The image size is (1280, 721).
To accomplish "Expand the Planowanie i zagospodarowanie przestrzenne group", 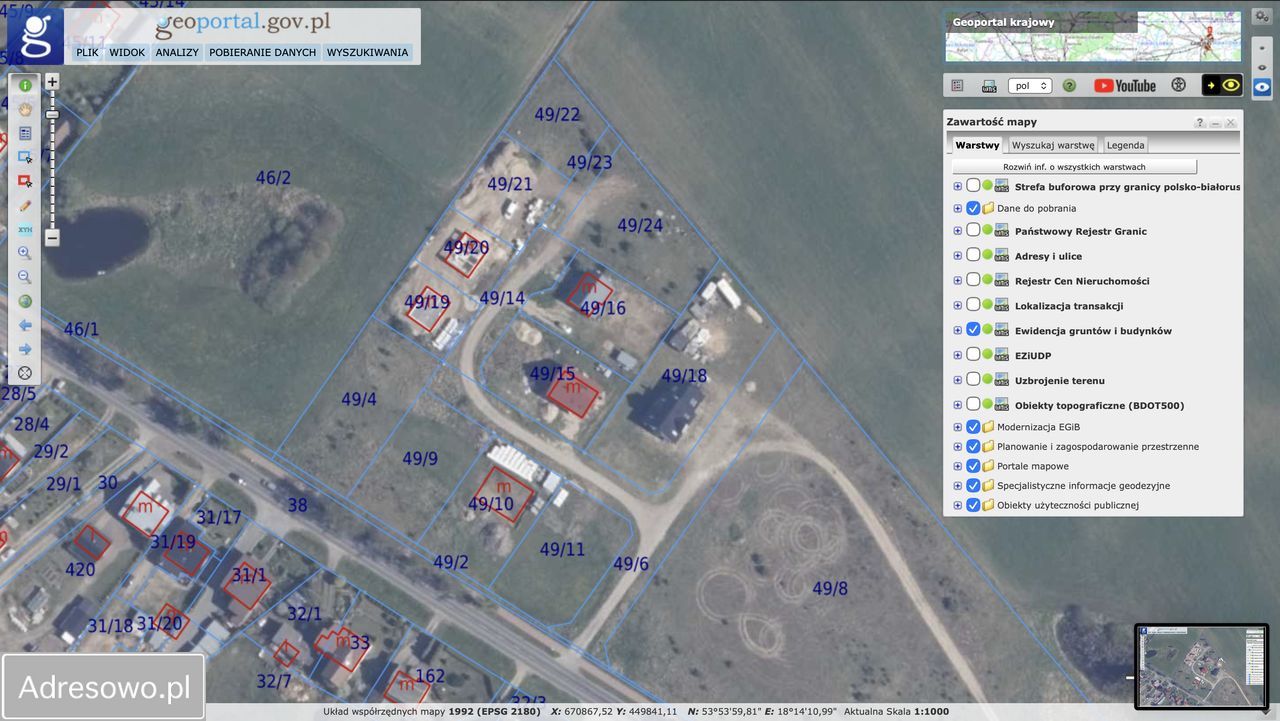I will (x=957, y=446).
